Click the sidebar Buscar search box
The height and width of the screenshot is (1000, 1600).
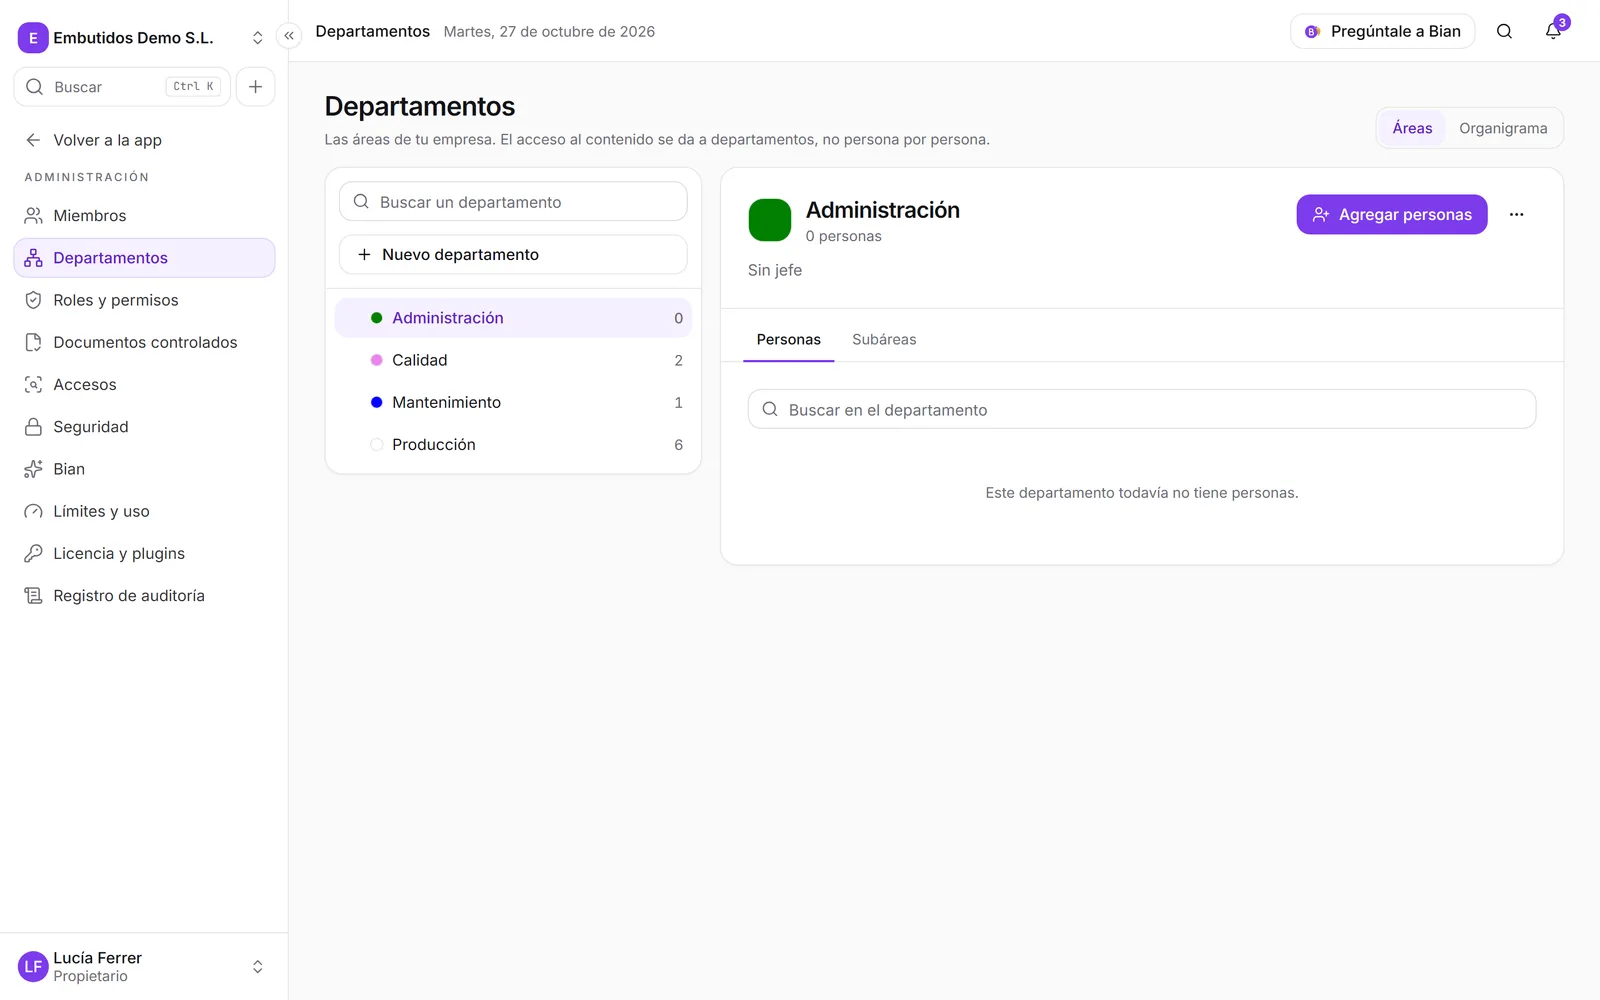(122, 87)
